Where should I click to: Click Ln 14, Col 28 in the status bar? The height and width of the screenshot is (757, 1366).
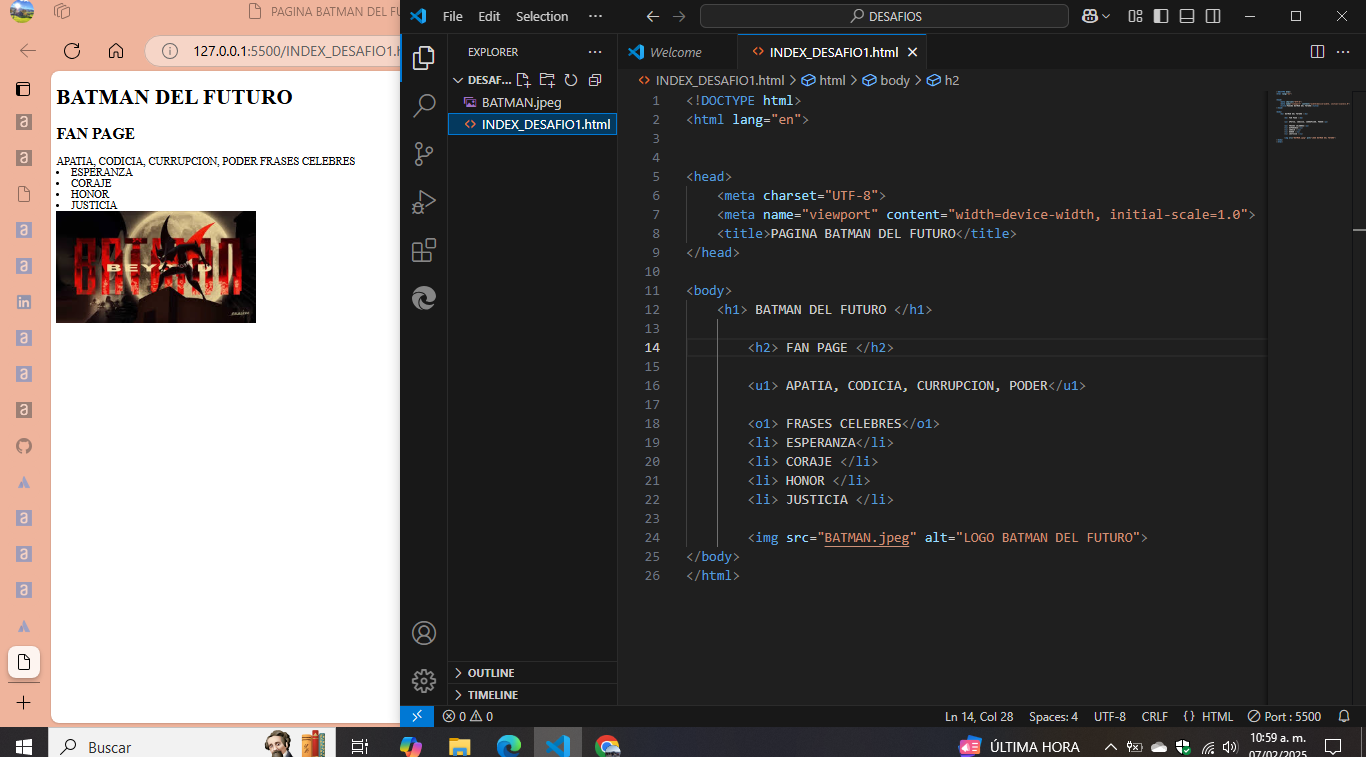pos(979,716)
